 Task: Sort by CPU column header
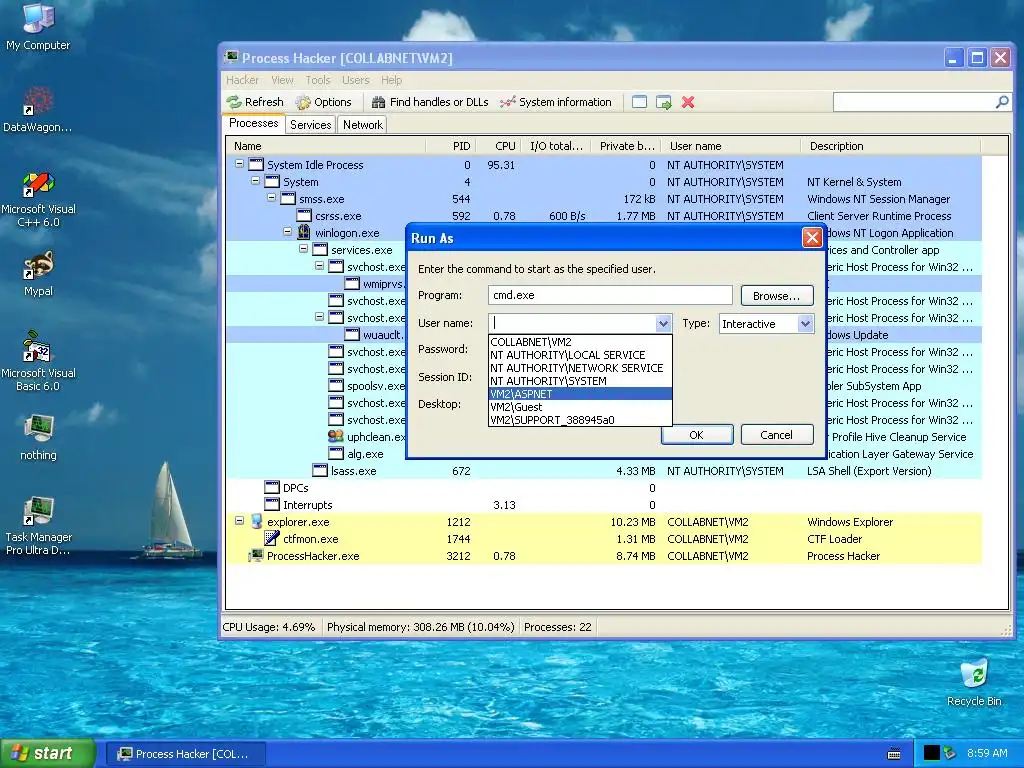point(498,146)
